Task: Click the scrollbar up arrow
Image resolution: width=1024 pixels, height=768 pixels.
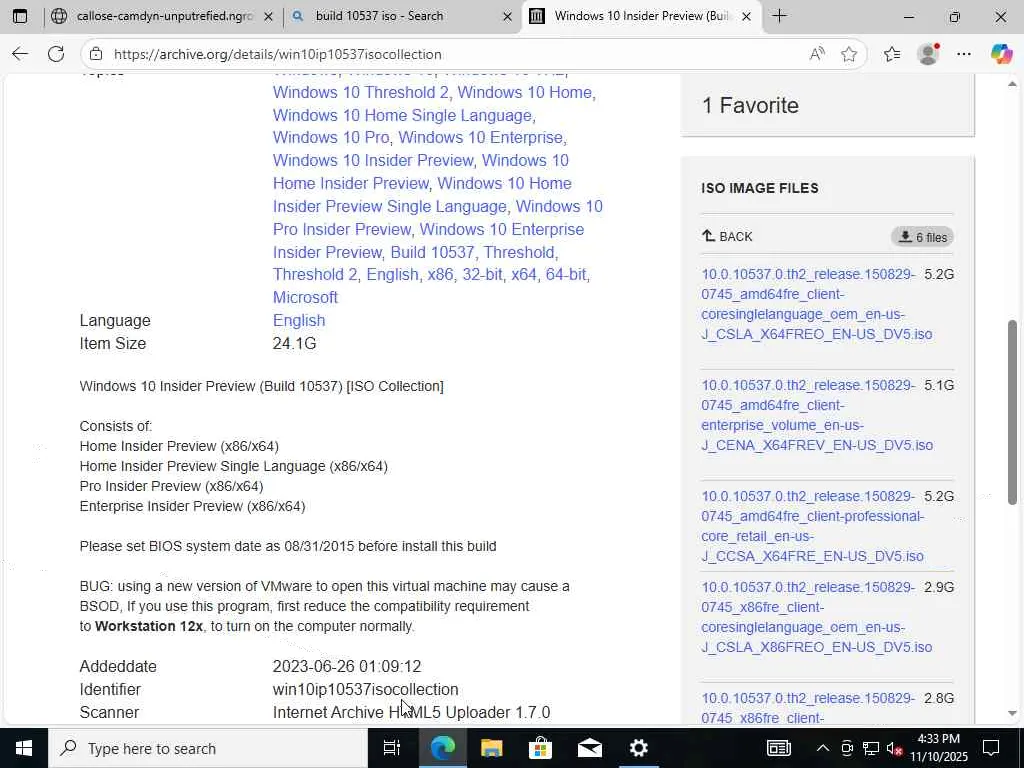Action: tap(1012, 84)
